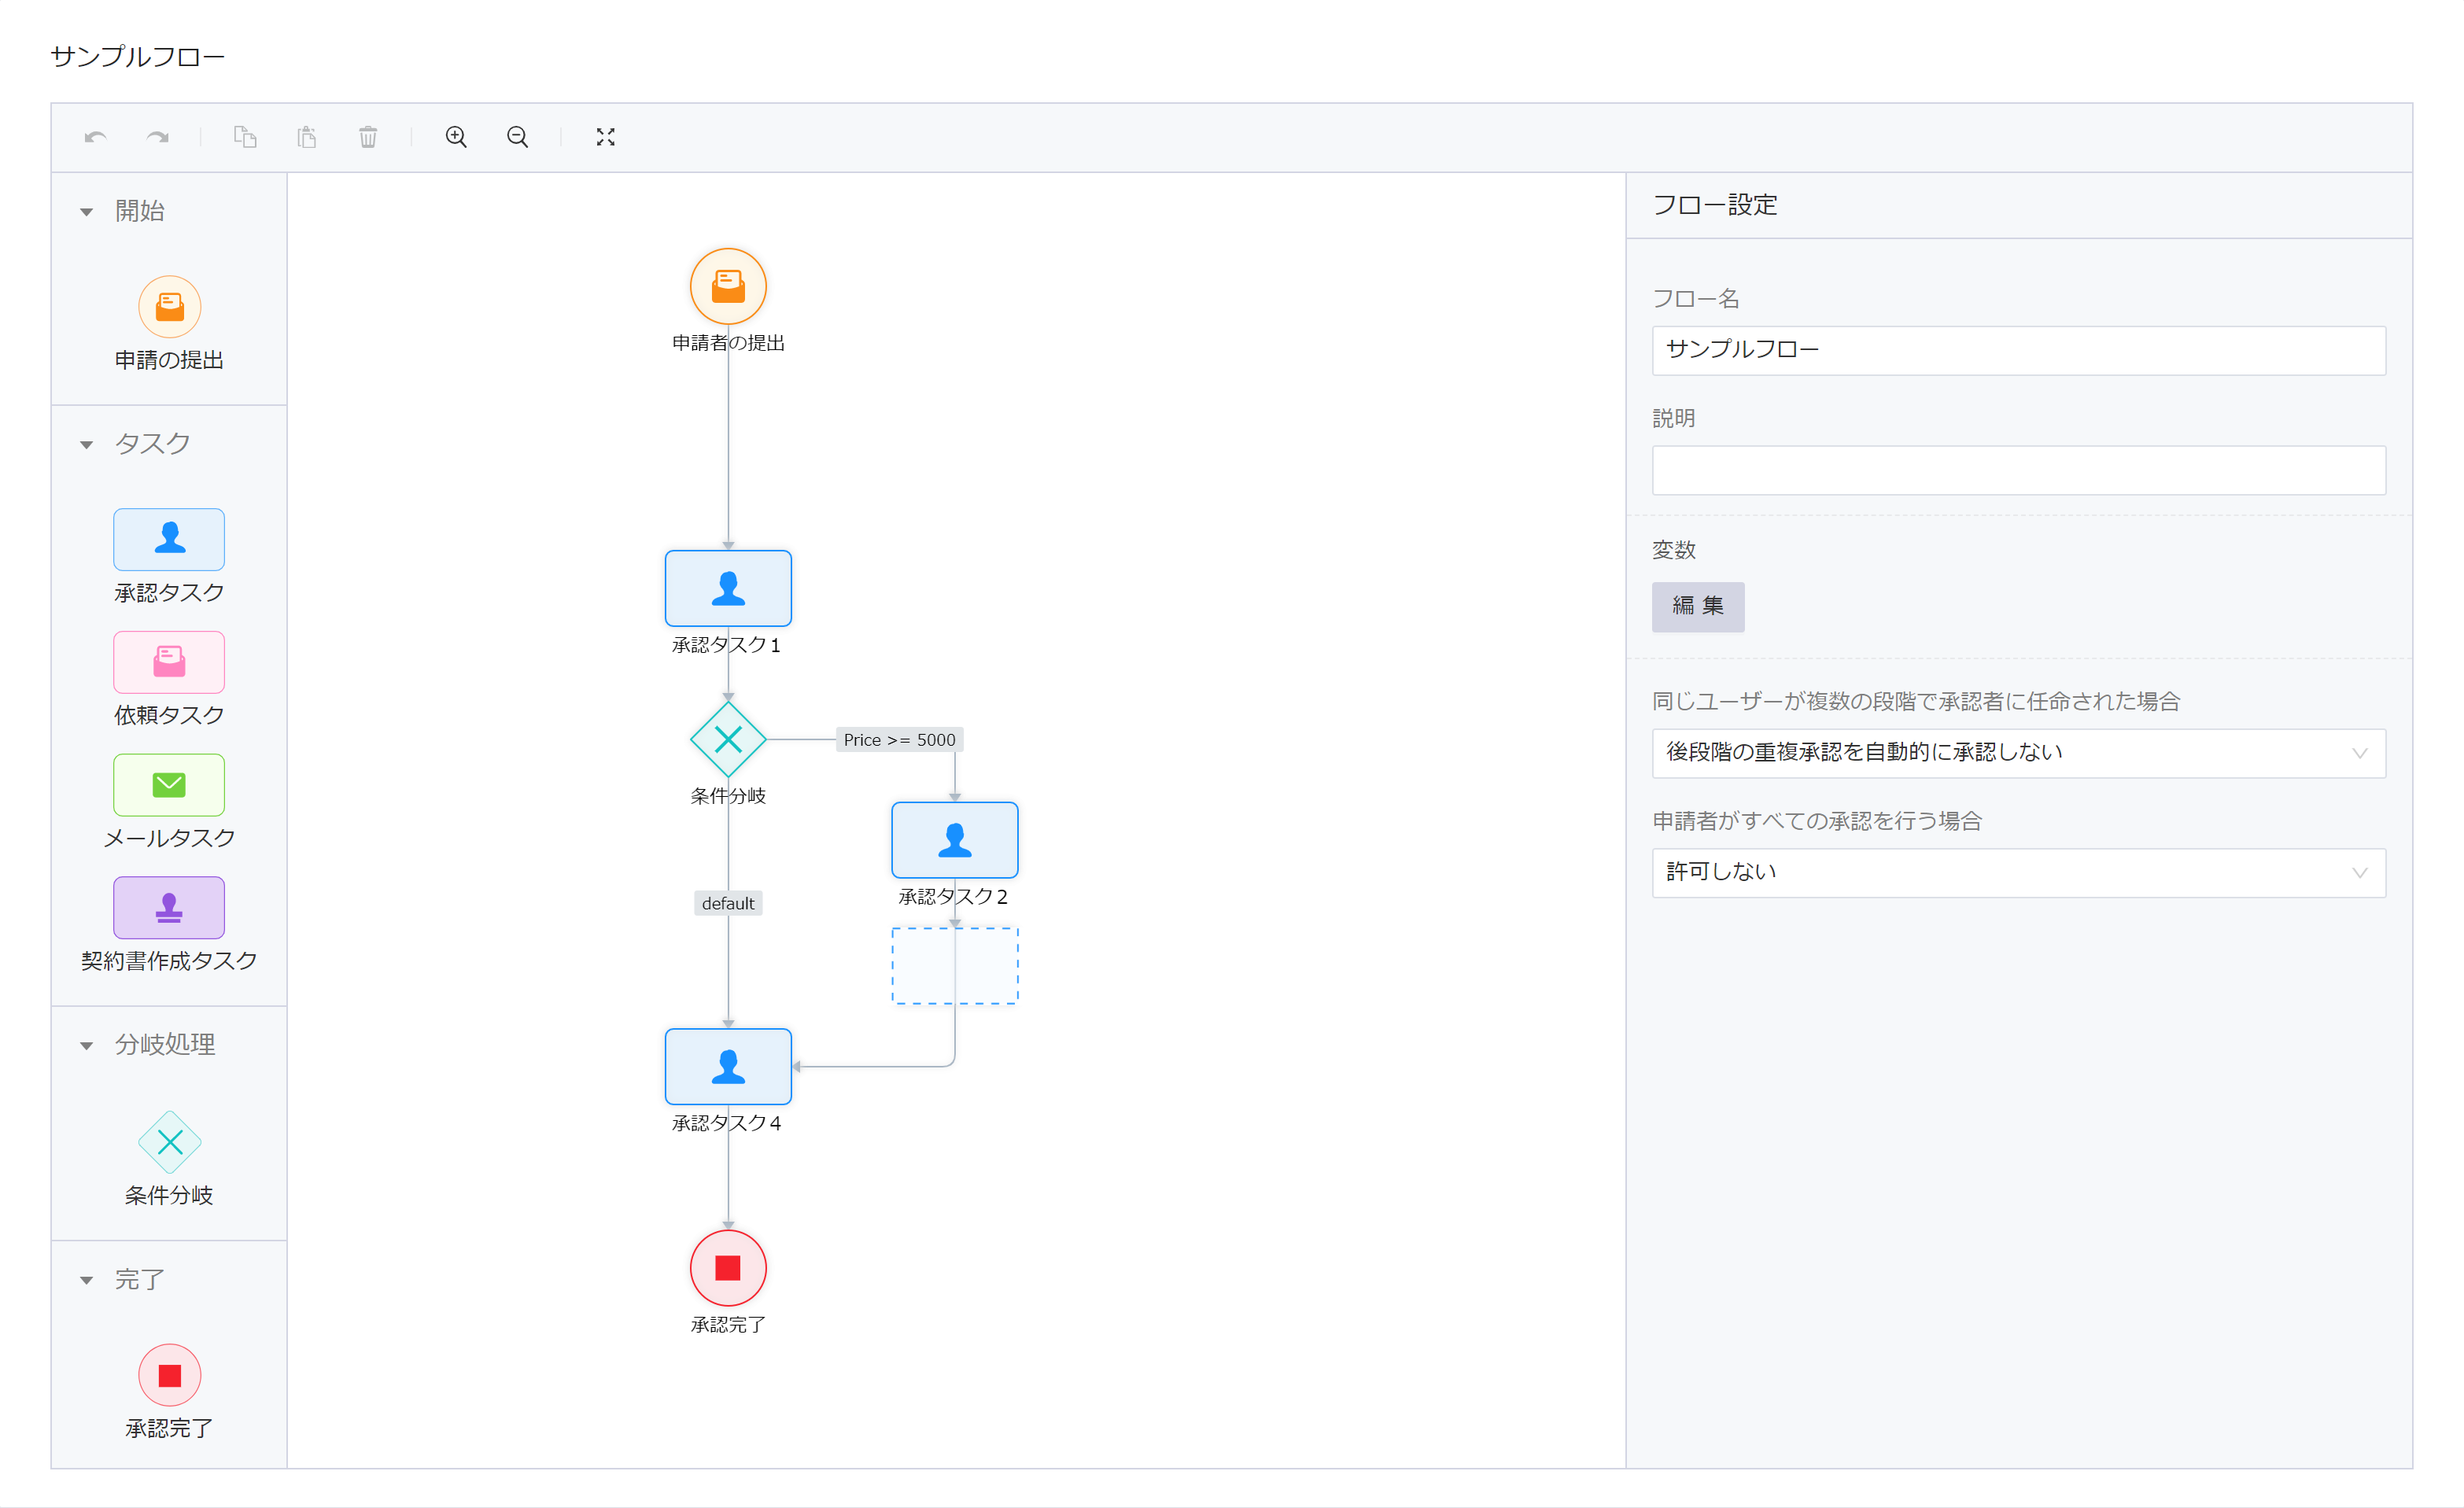Click the fullscreen icon on the toolbar
This screenshot has width=2464, height=1508.
tap(606, 137)
